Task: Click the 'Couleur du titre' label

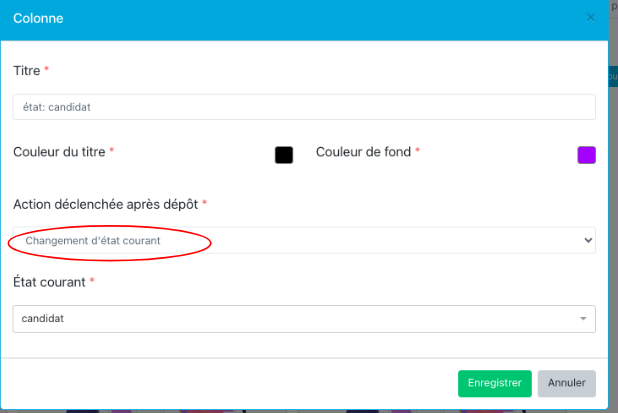Action: [59, 152]
